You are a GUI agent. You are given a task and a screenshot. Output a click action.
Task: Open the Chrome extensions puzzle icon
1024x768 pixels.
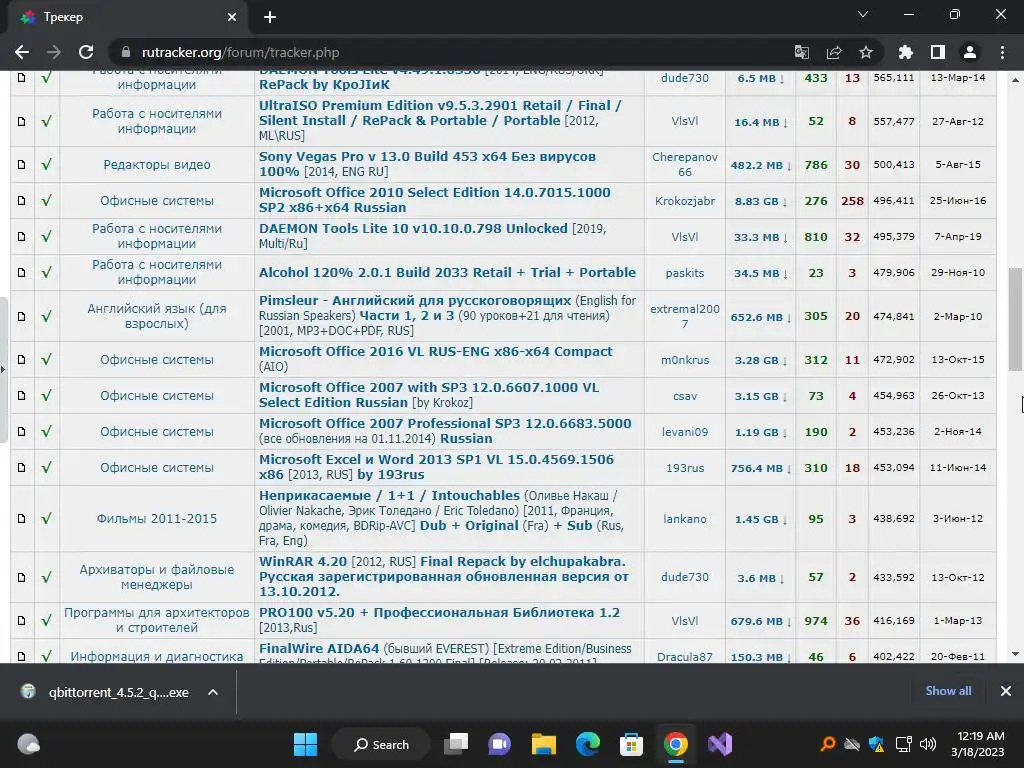tap(906, 52)
